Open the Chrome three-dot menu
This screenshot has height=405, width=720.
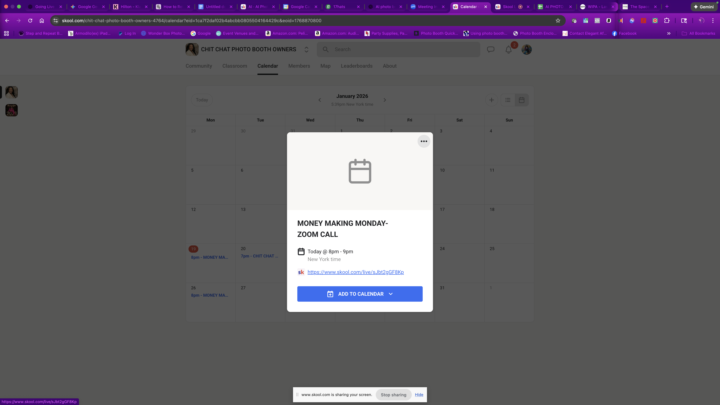(713, 21)
